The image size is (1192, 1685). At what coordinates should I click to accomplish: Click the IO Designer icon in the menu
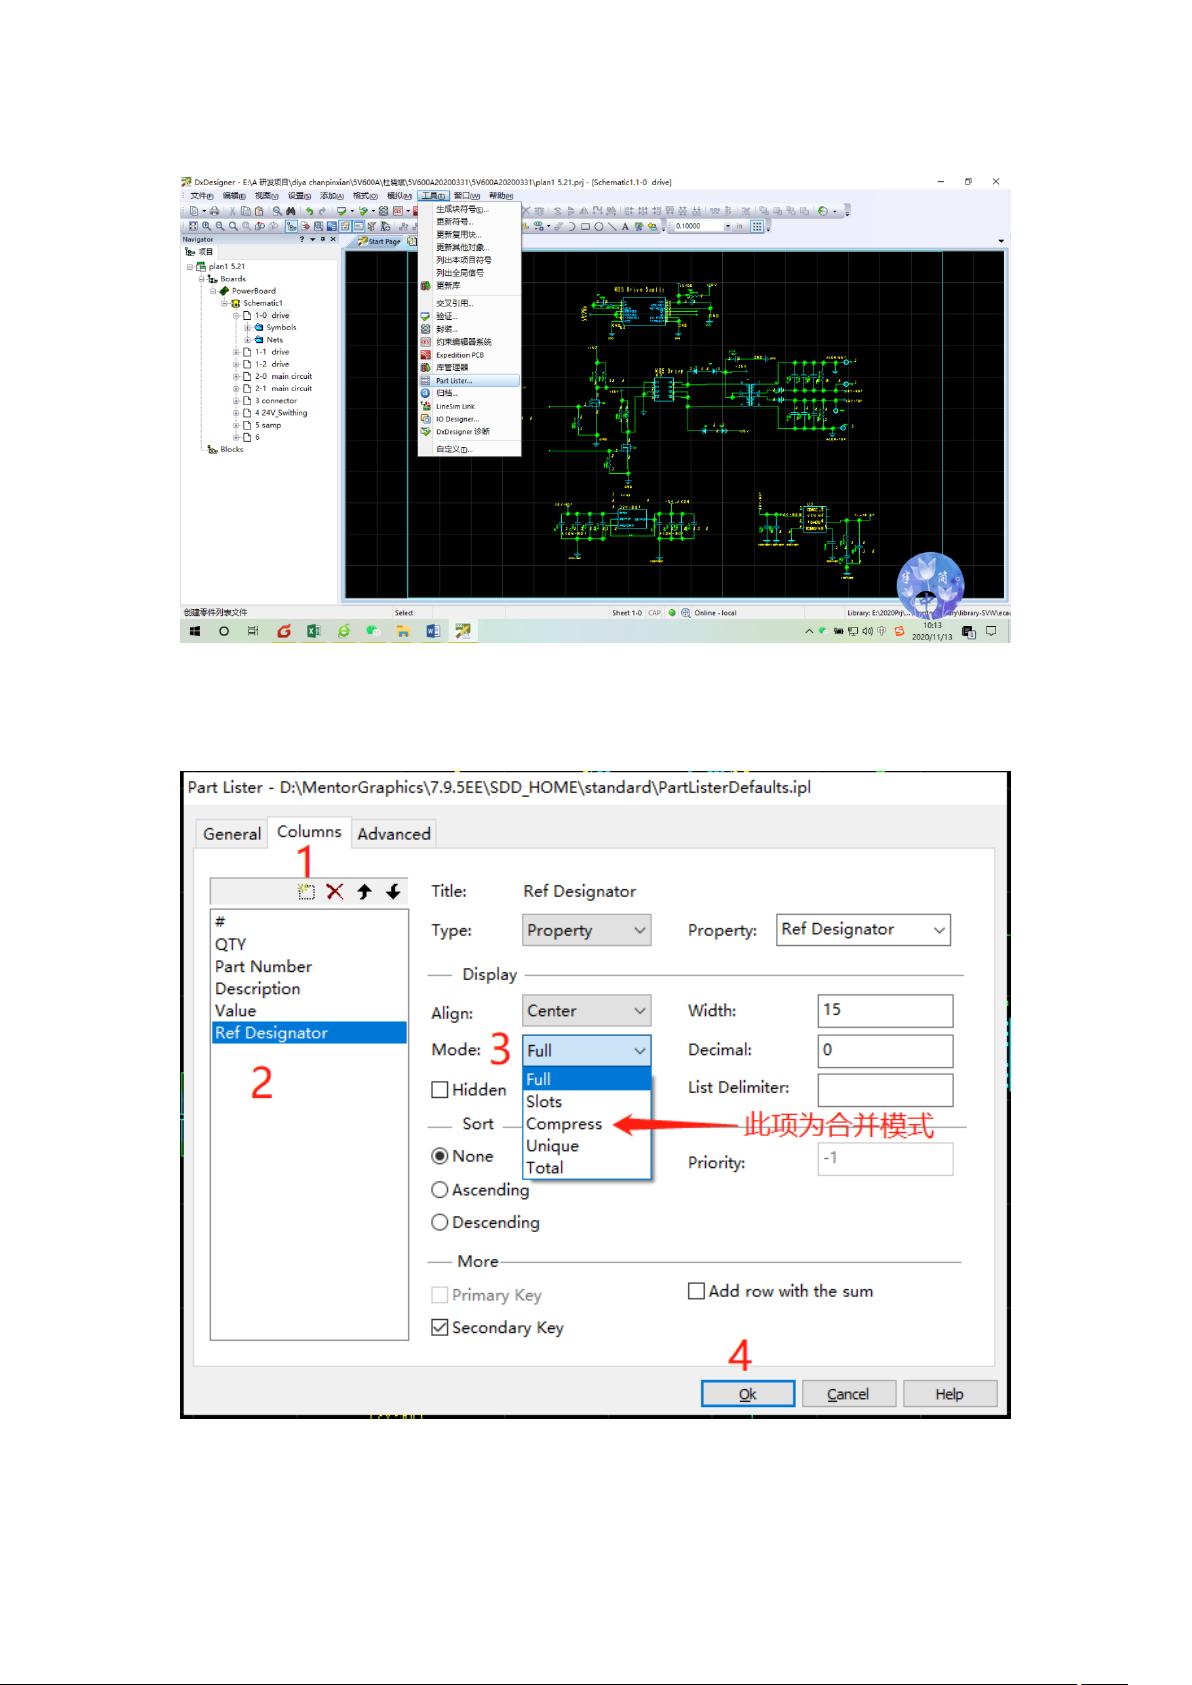pyautogui.click(x=426, y=419)
